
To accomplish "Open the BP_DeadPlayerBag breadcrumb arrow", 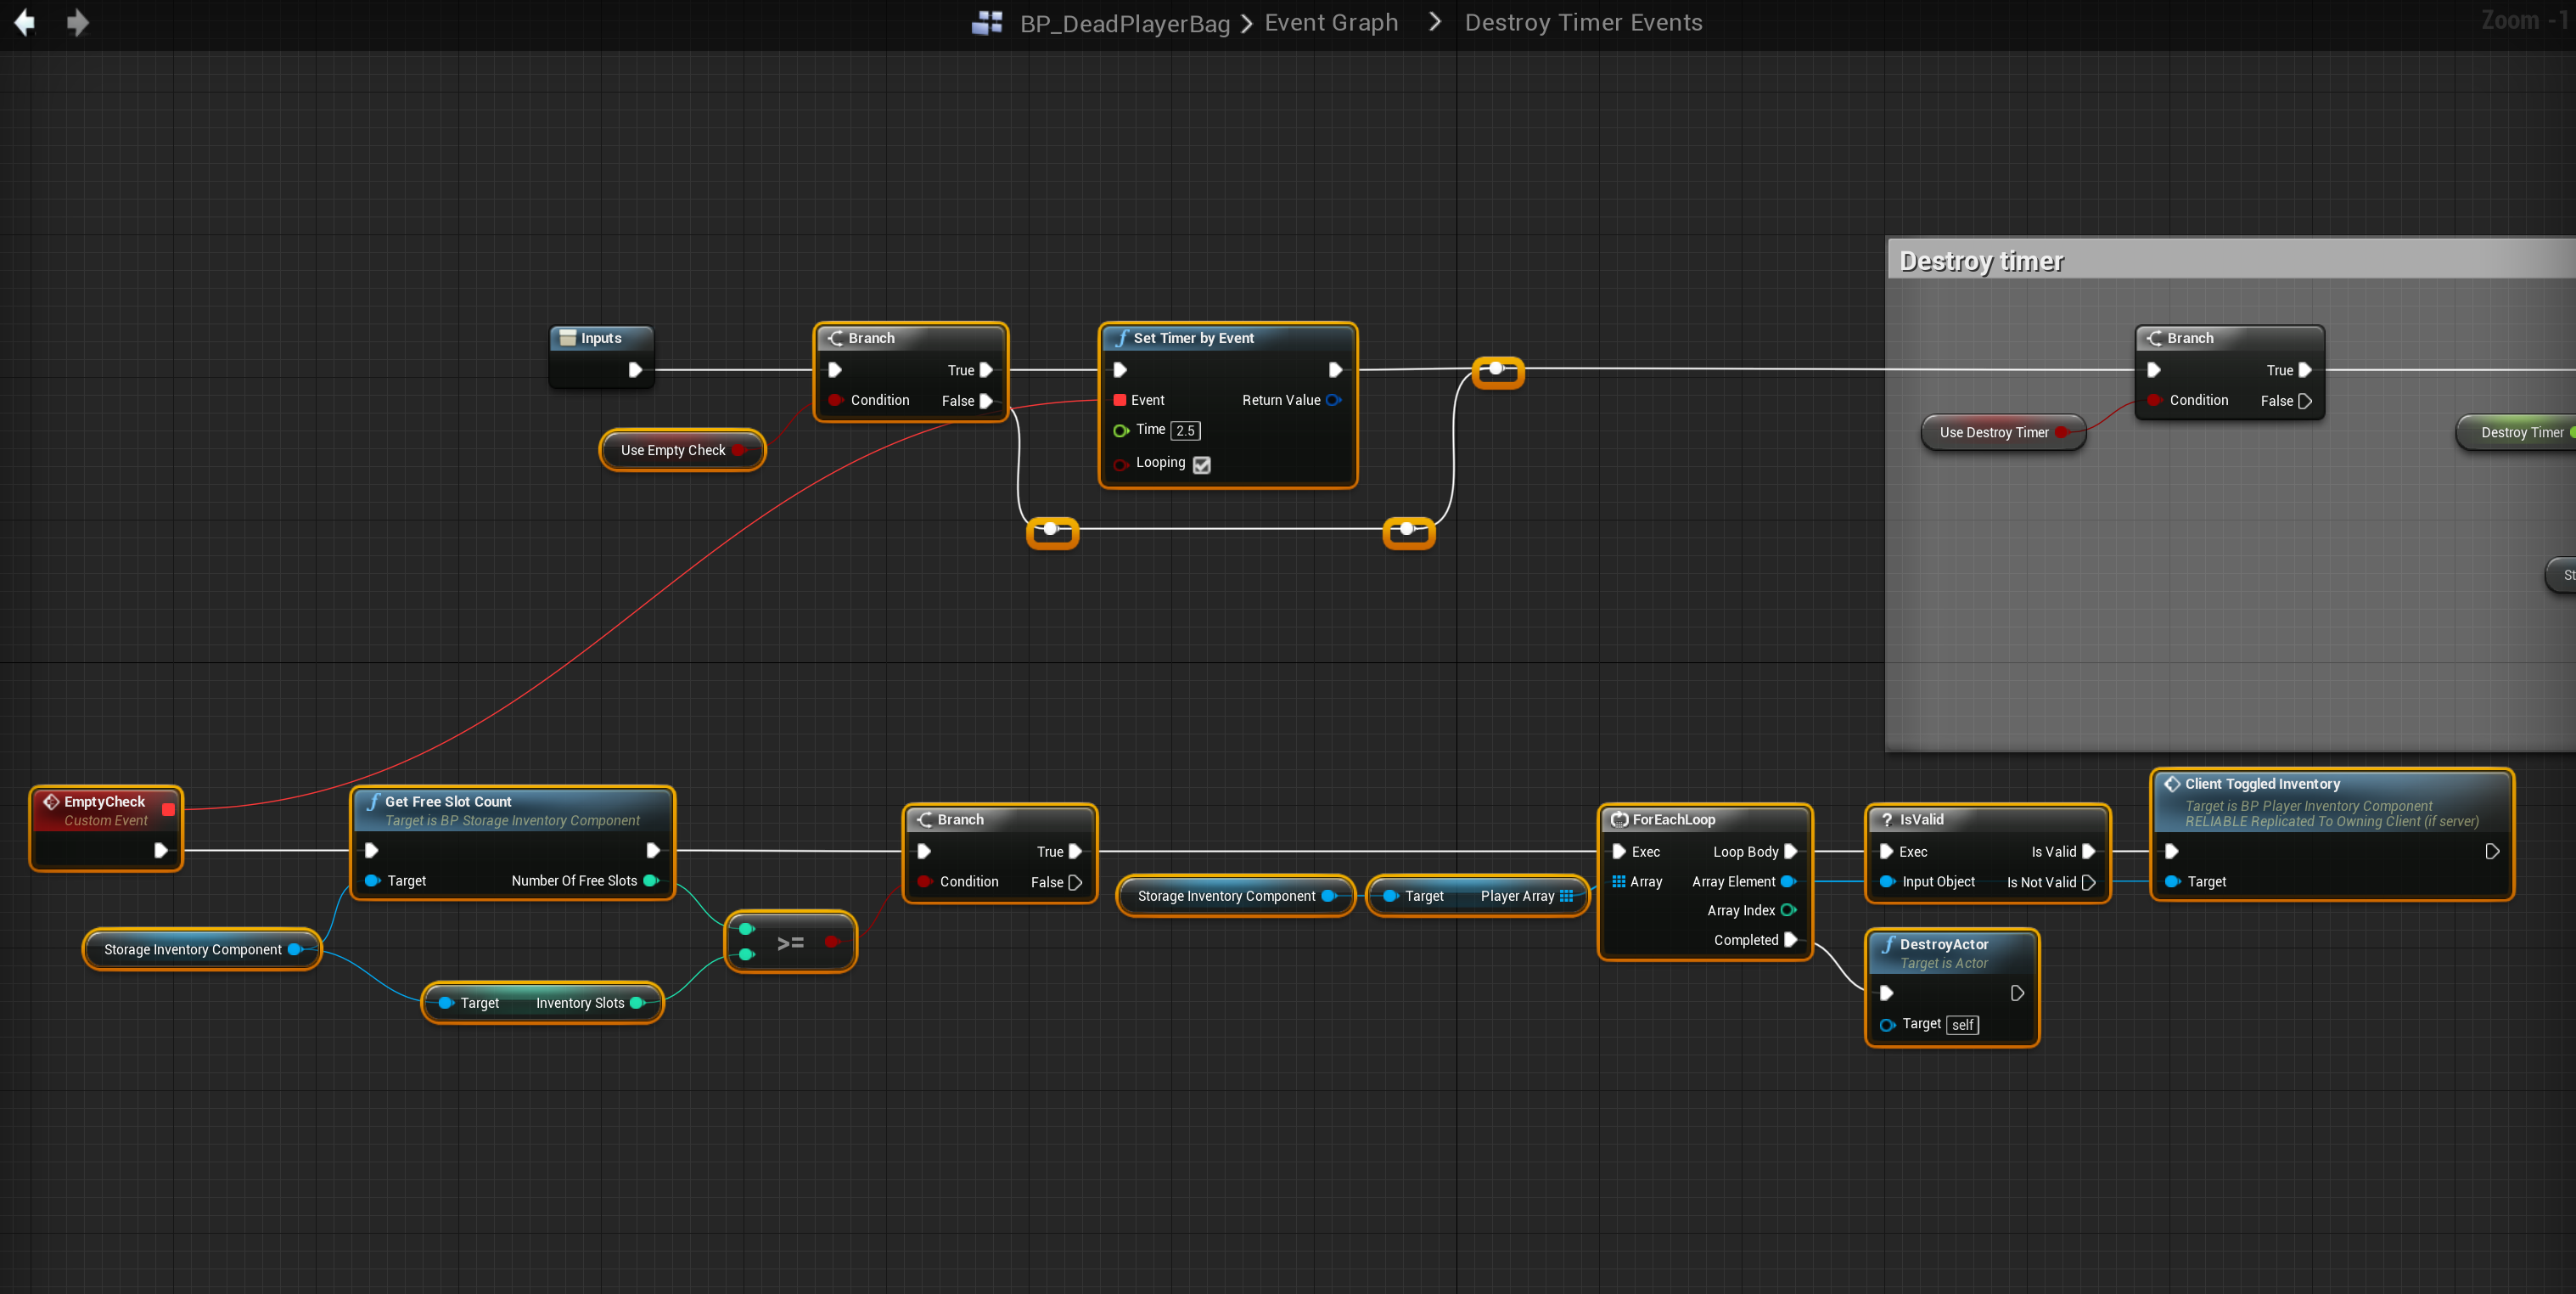I will (x=1246, y=23).
